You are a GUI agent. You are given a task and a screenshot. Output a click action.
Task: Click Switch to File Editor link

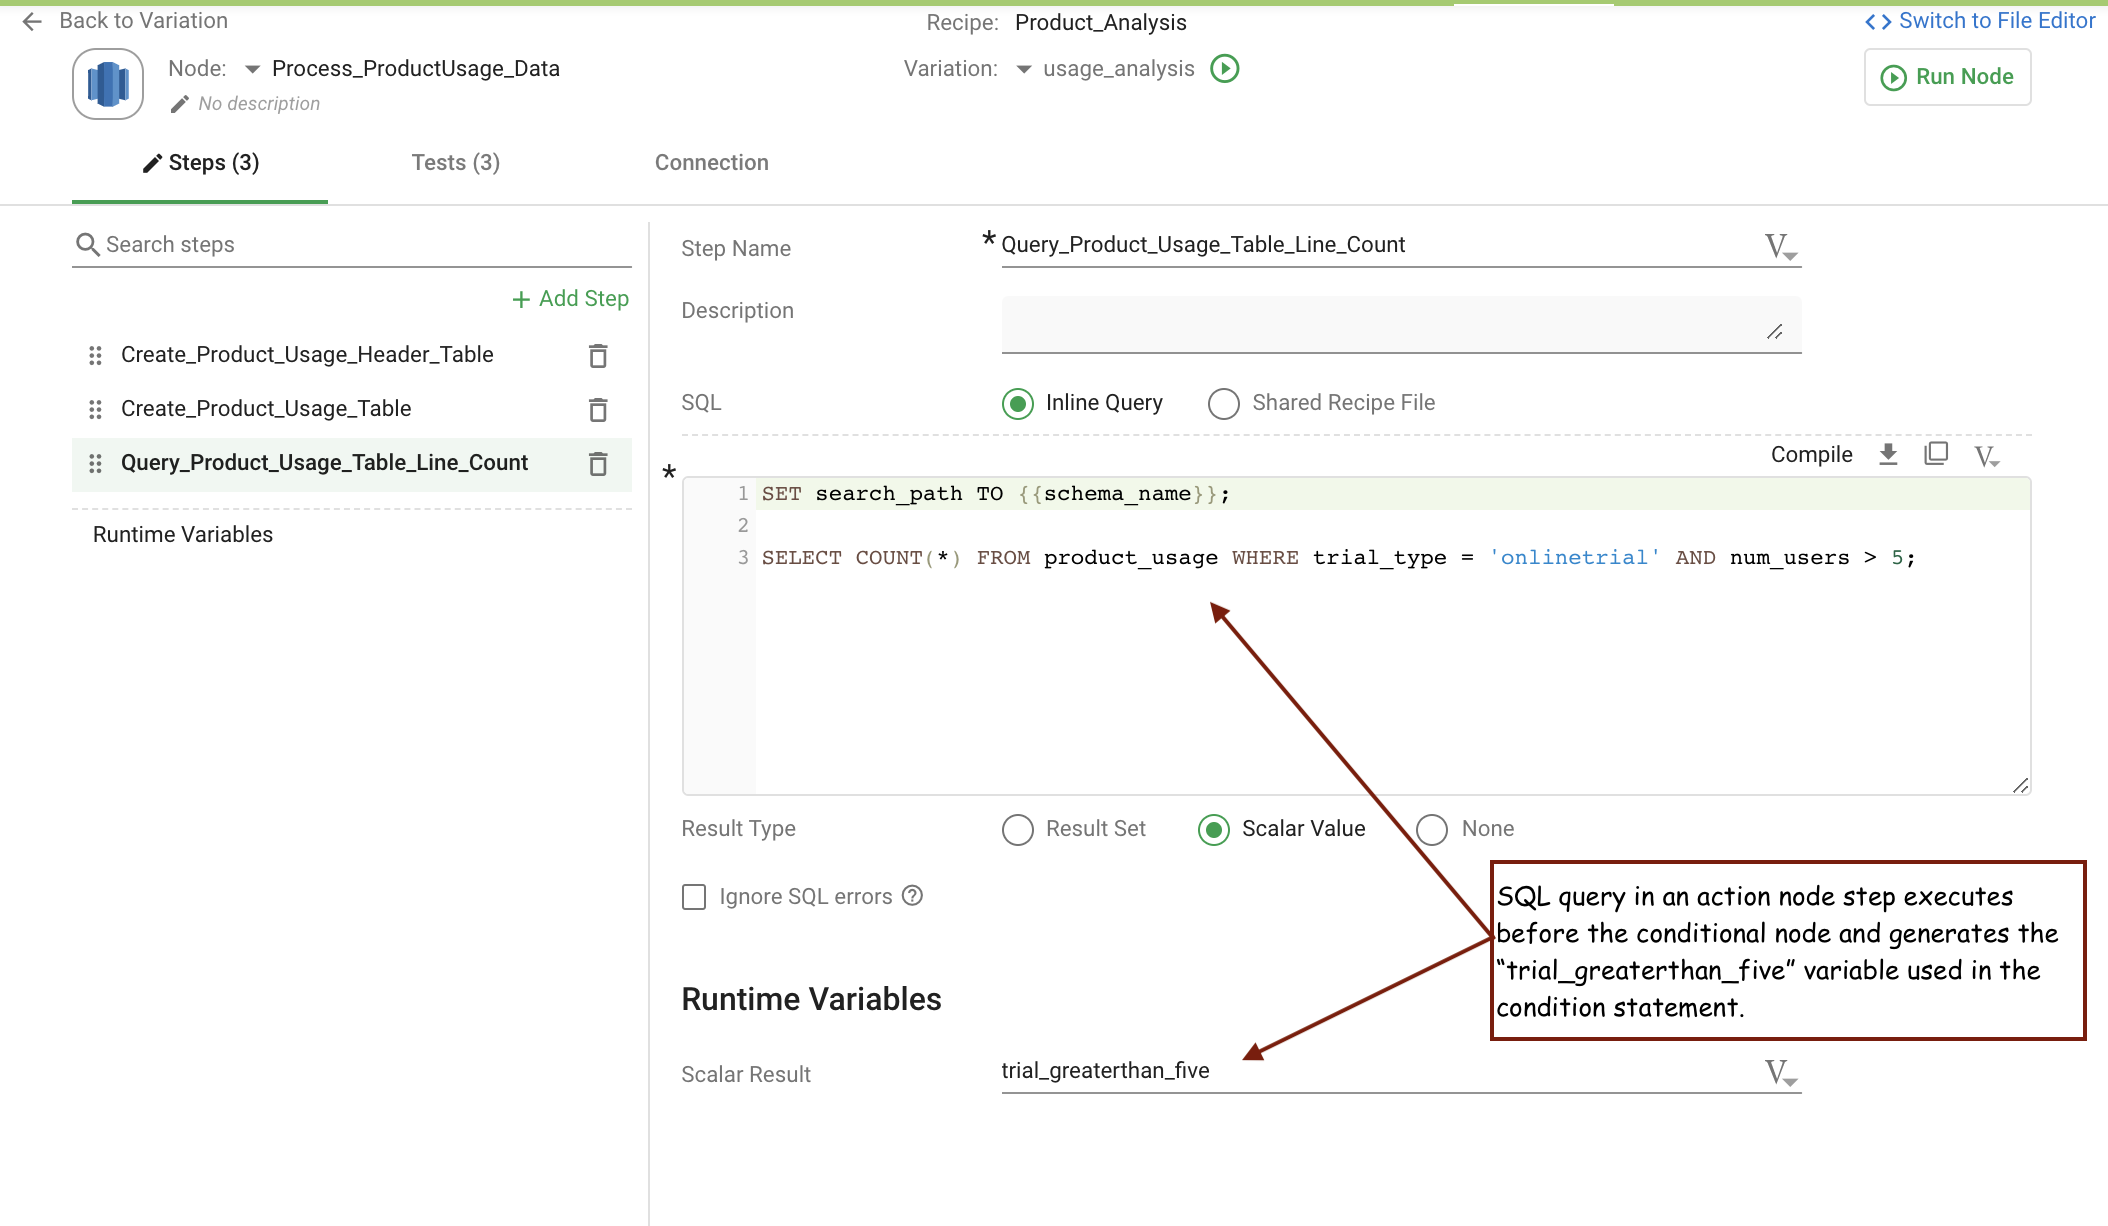[x=1980, y=21]
